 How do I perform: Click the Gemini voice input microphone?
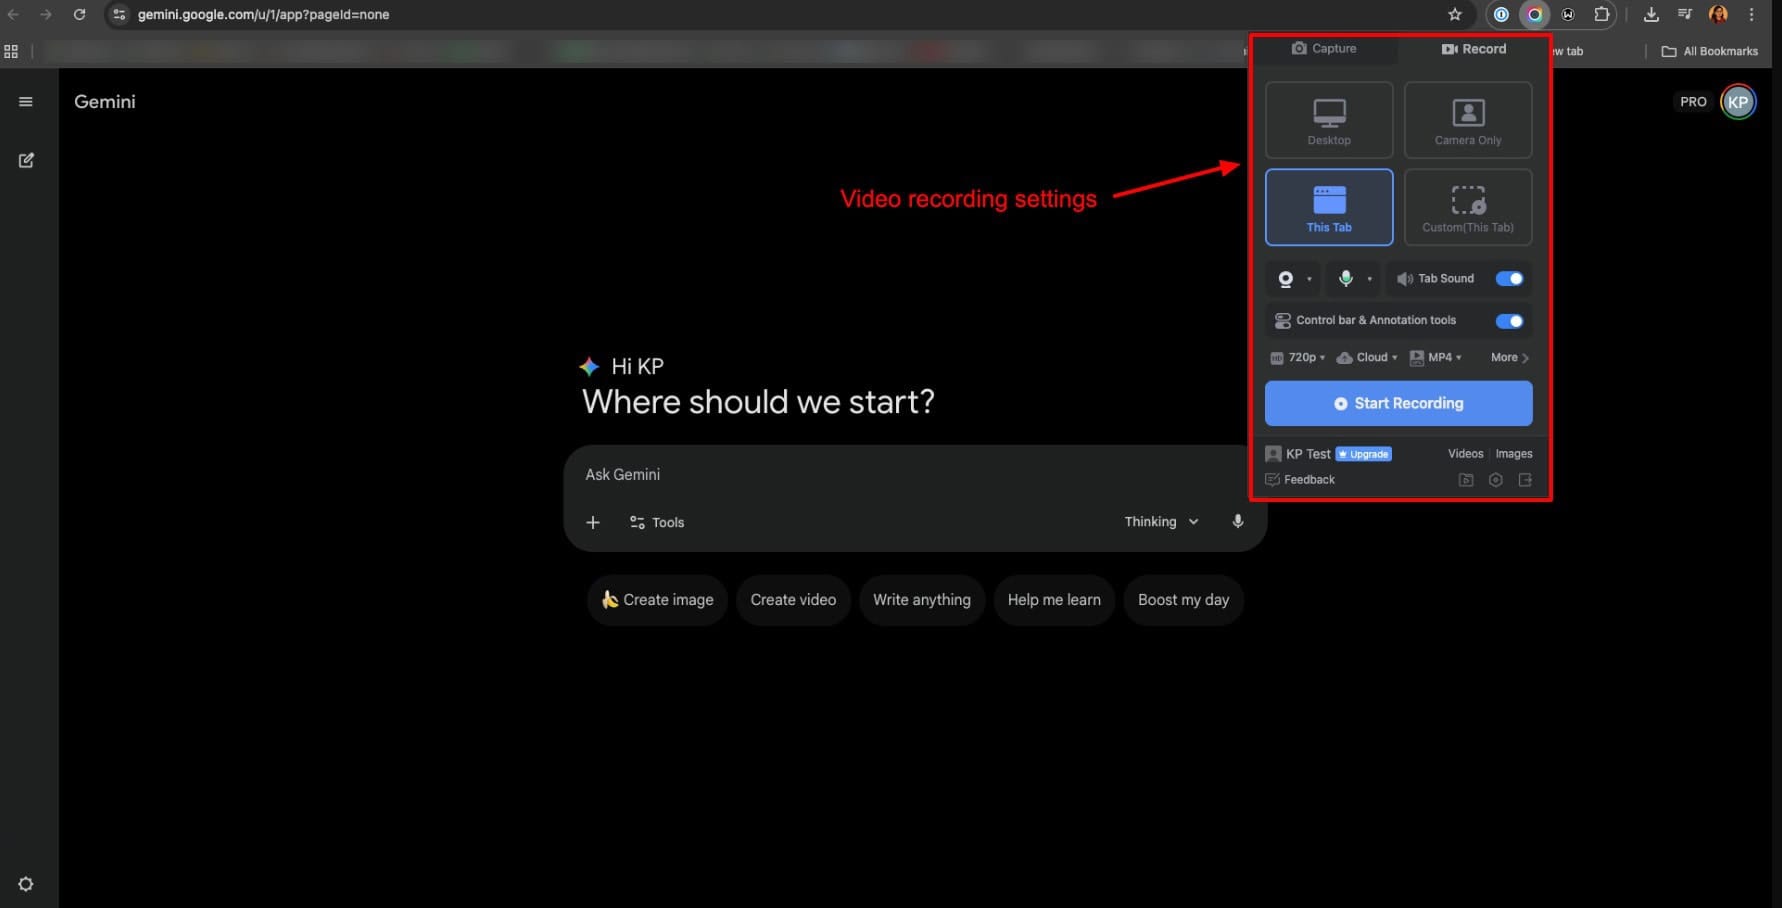pyautogui.click(x=1237, y=522)
